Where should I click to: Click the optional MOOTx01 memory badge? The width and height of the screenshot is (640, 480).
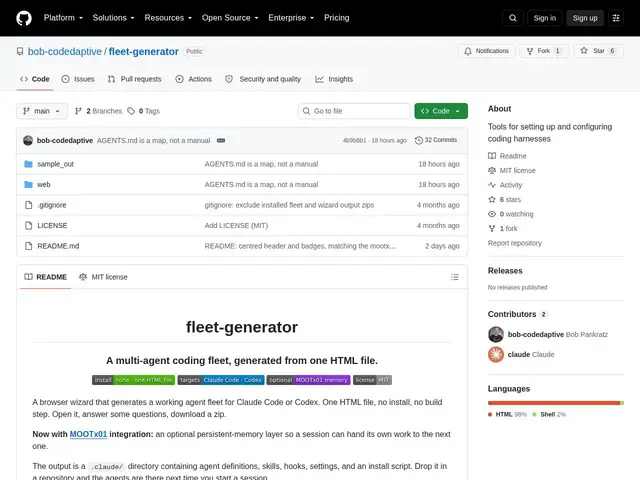[308, 380]
